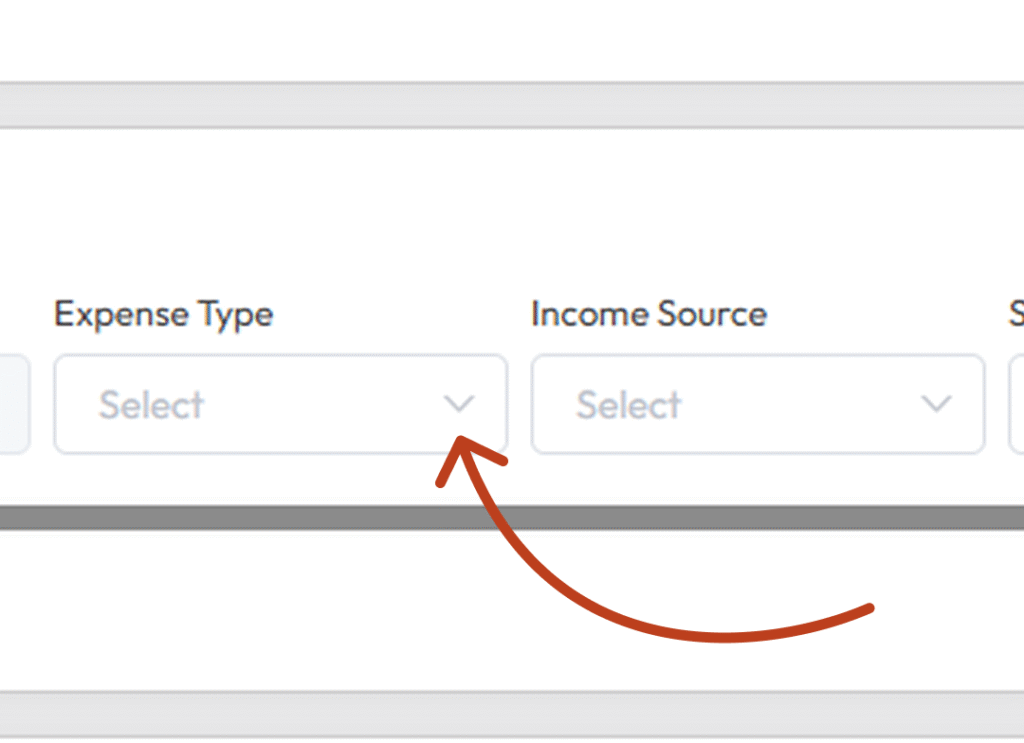
Task: Open the Expense Type dropdown
Action: point(281,404)
